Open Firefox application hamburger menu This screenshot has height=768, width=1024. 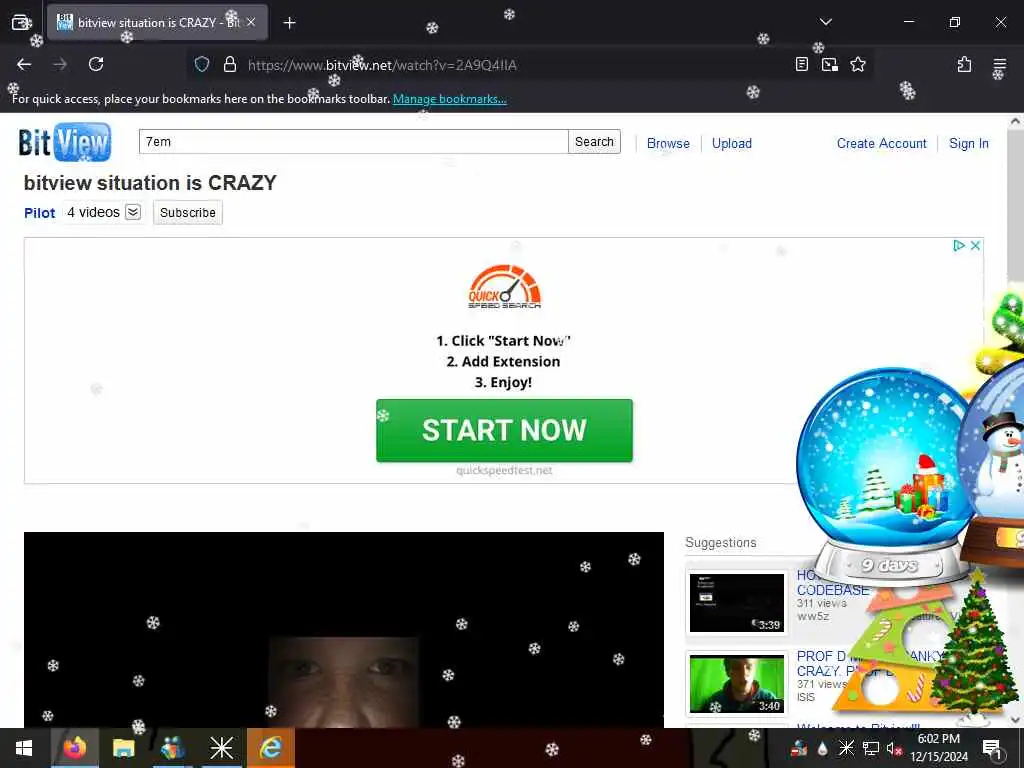(x=999, y=64)
